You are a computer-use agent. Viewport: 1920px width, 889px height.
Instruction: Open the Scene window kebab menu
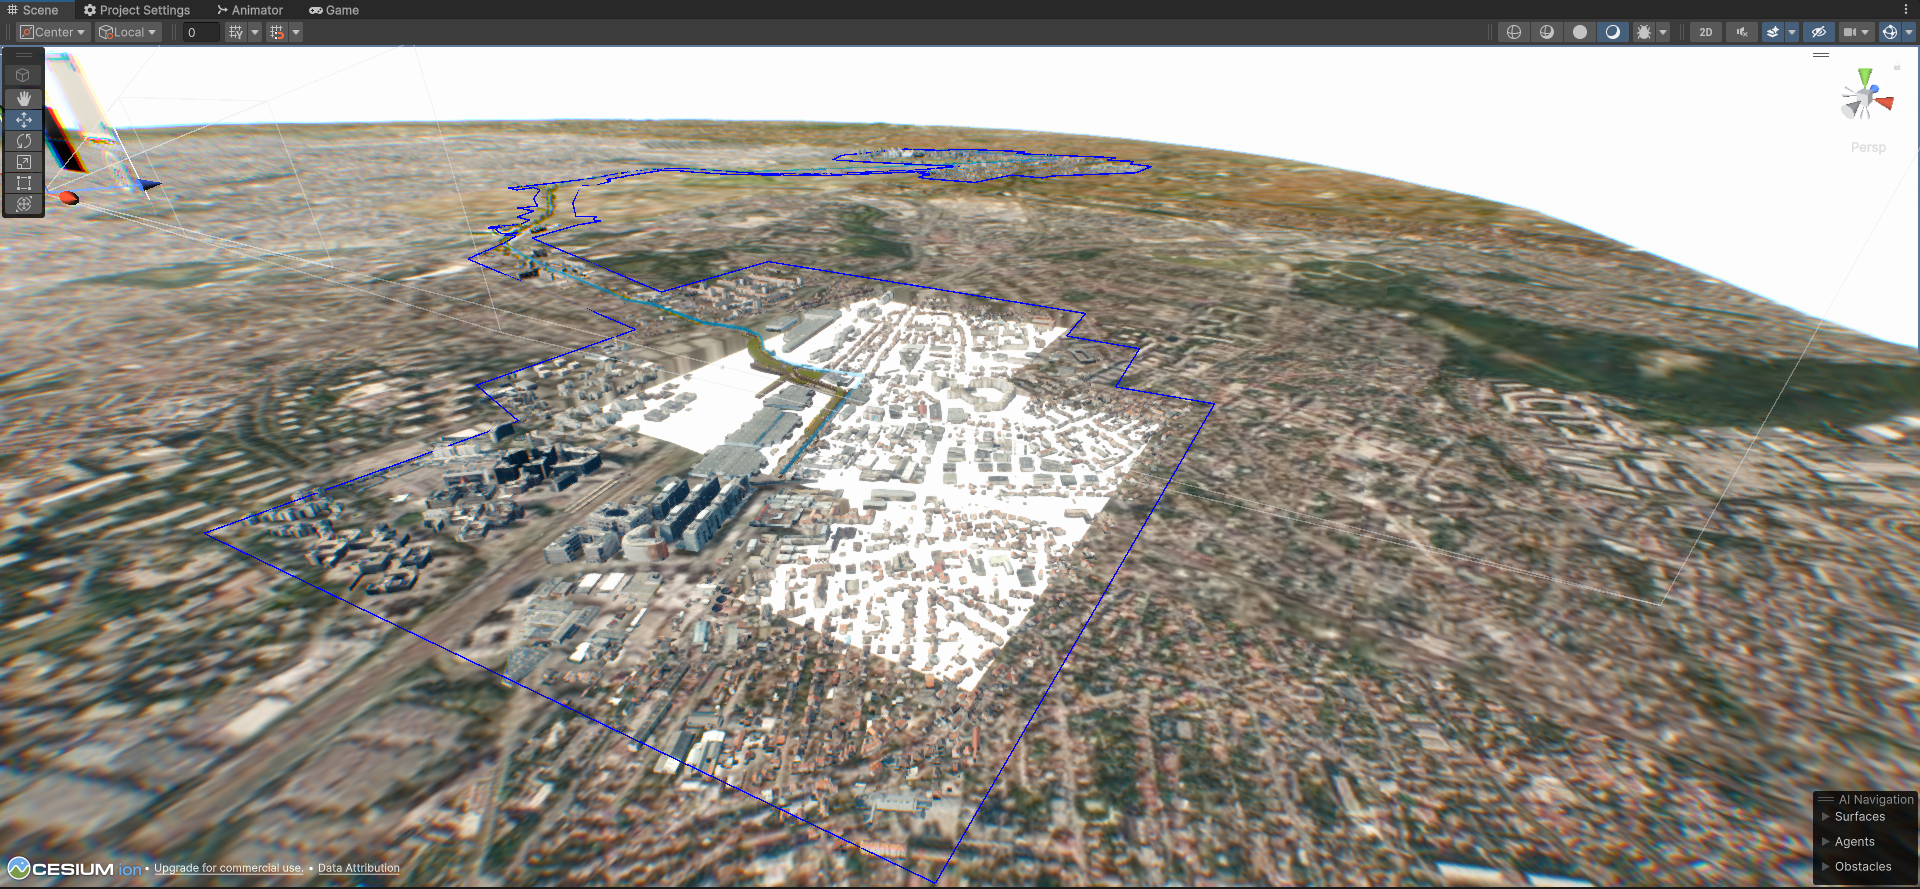click(x=1906, y=10)
